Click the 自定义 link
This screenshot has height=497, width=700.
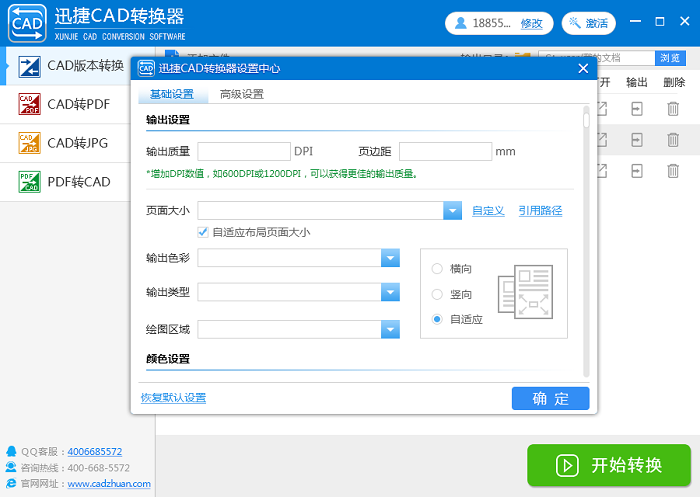click(488, 211)
